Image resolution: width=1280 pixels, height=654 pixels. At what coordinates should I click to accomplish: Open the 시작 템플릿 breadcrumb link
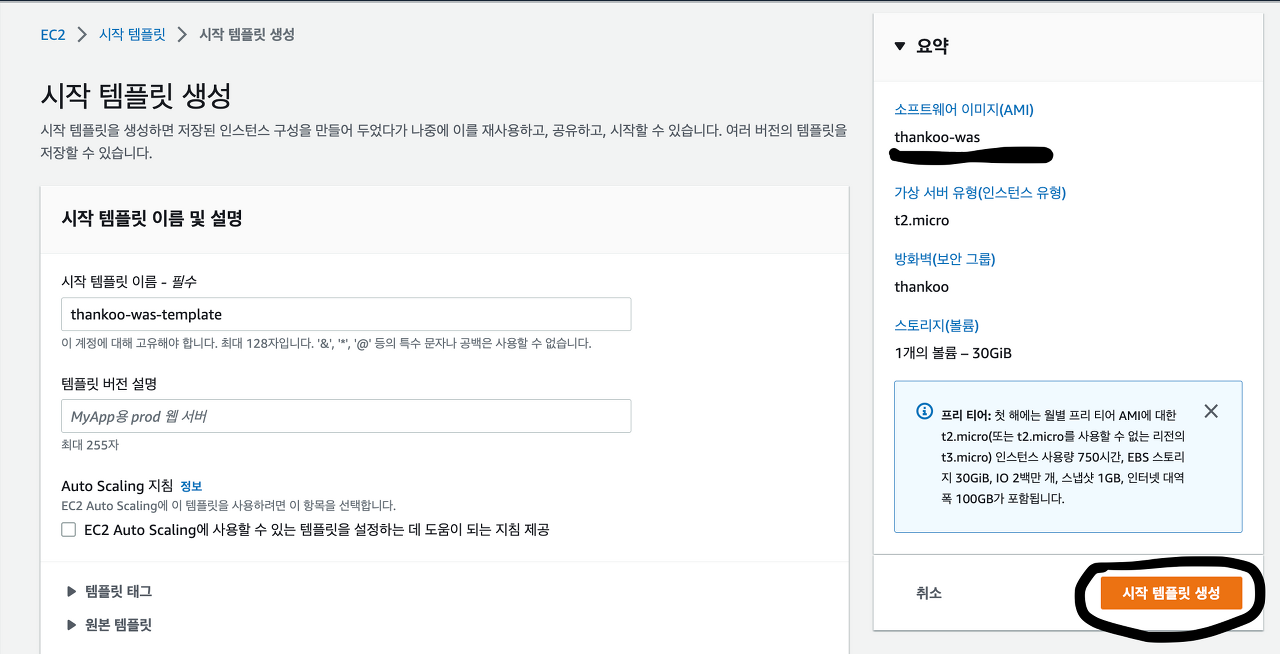coord(132,34)
